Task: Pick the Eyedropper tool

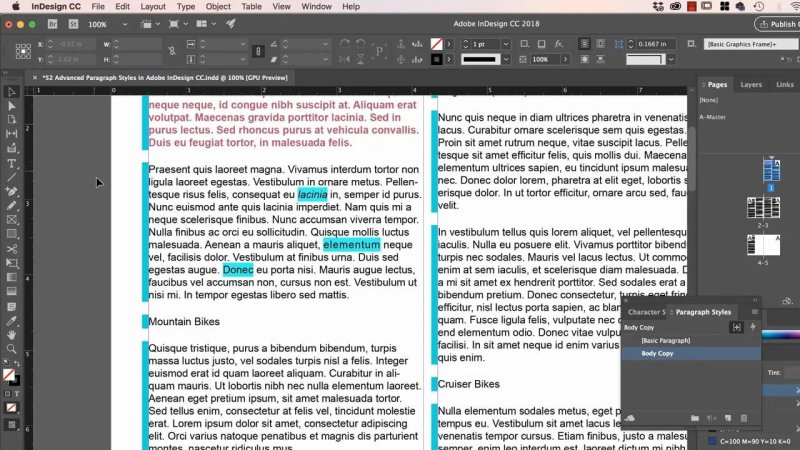Action: pos(11,321)
